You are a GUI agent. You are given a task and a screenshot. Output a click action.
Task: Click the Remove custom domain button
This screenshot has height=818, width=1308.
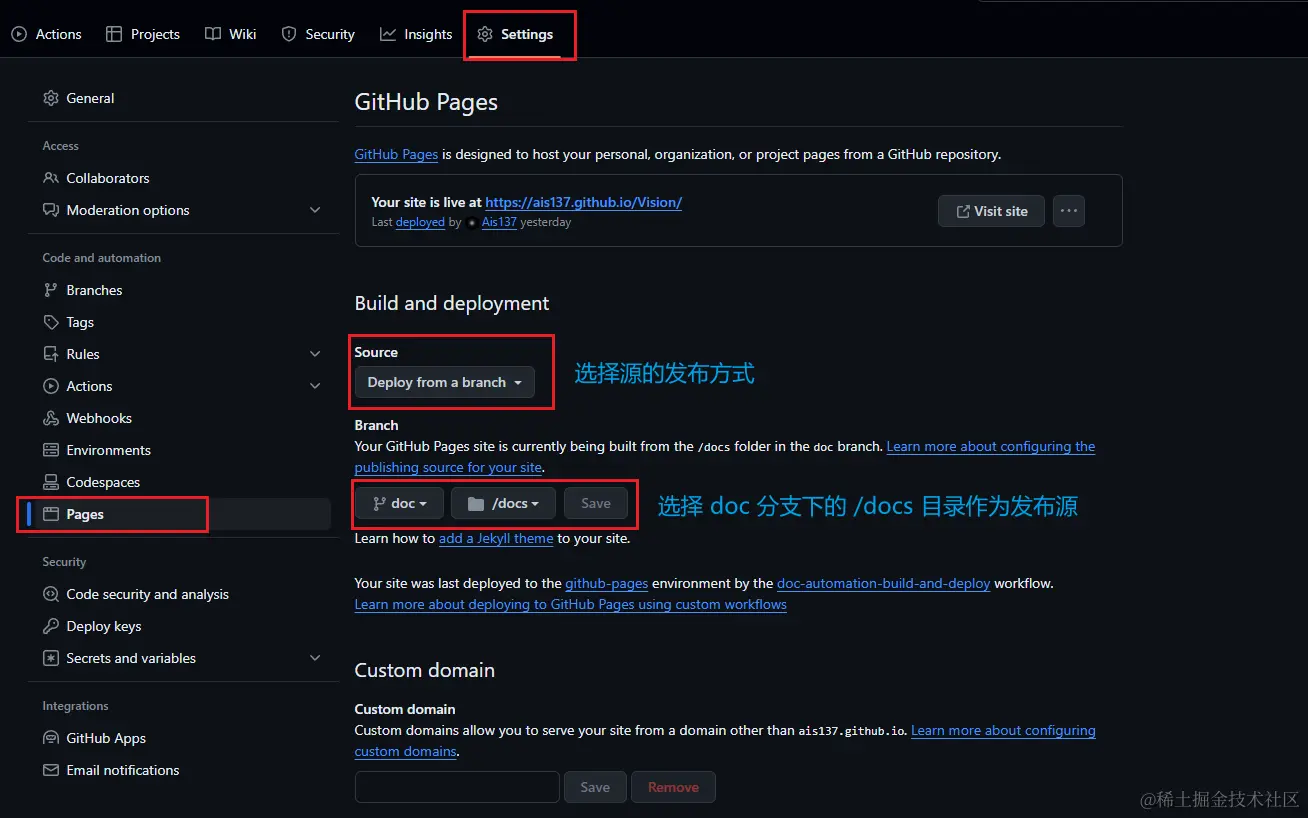click(673, 787)
